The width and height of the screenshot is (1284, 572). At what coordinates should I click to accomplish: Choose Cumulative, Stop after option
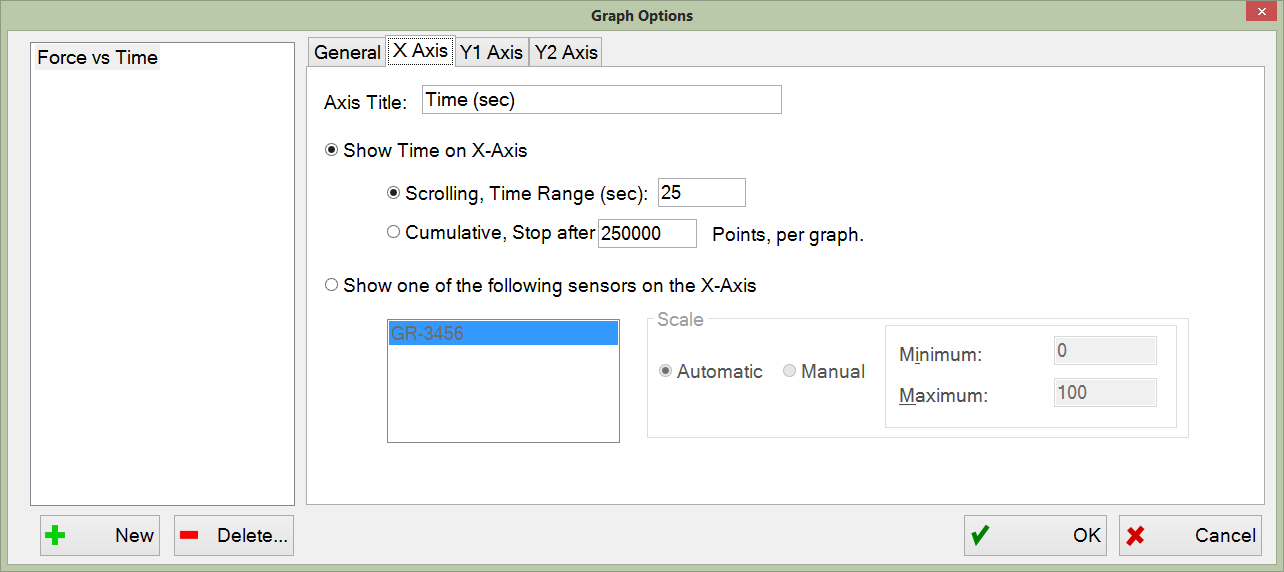click(x=490, y=233)
